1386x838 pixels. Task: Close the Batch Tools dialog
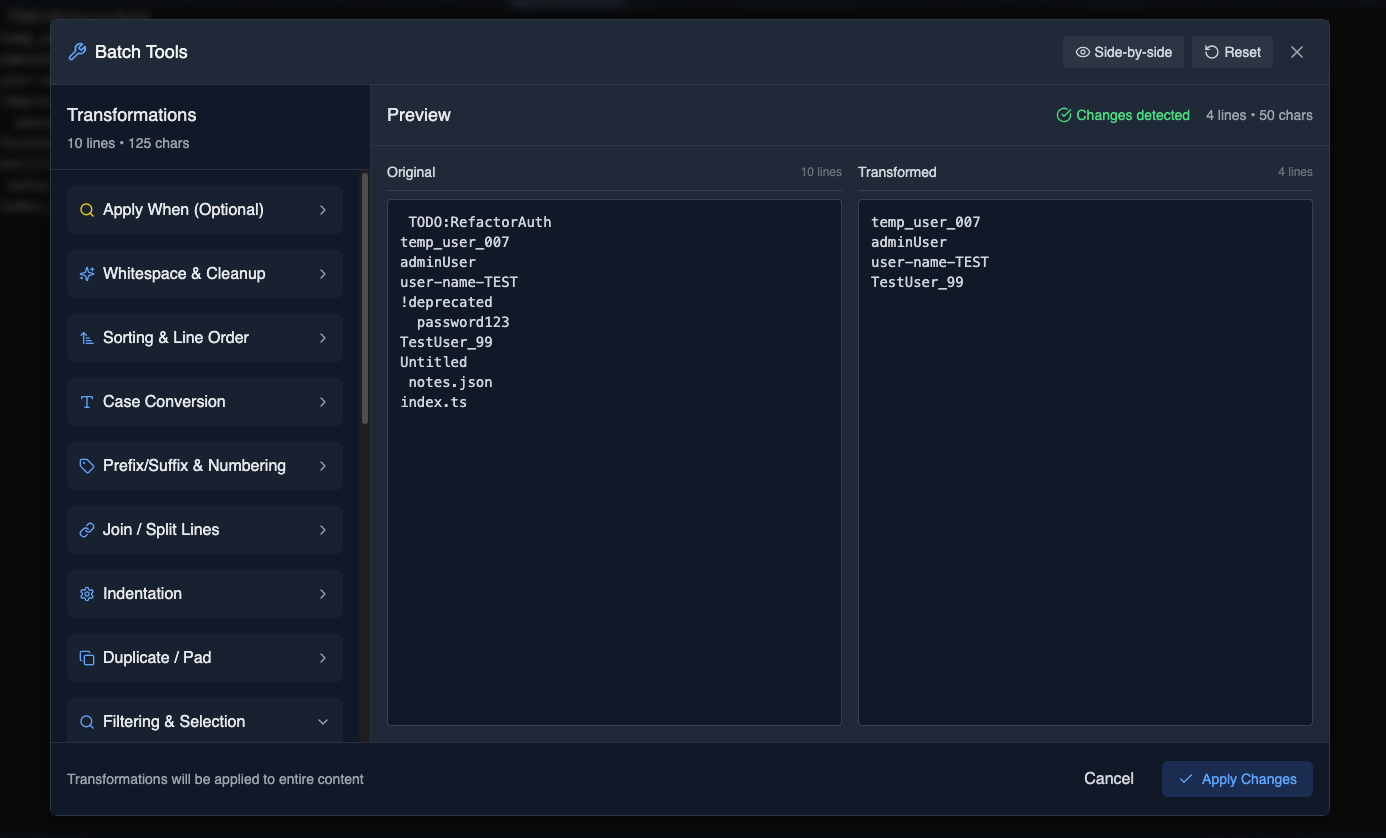click(1297, 52)
